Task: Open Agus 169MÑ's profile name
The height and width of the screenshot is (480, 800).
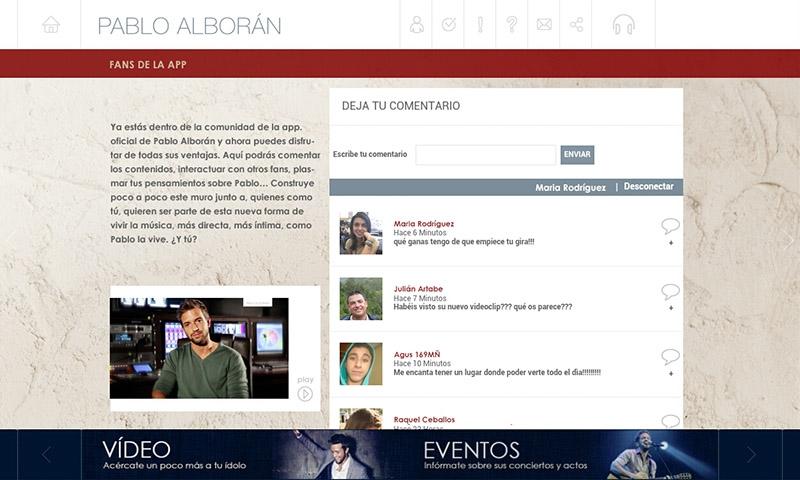Action: [417, 354]
